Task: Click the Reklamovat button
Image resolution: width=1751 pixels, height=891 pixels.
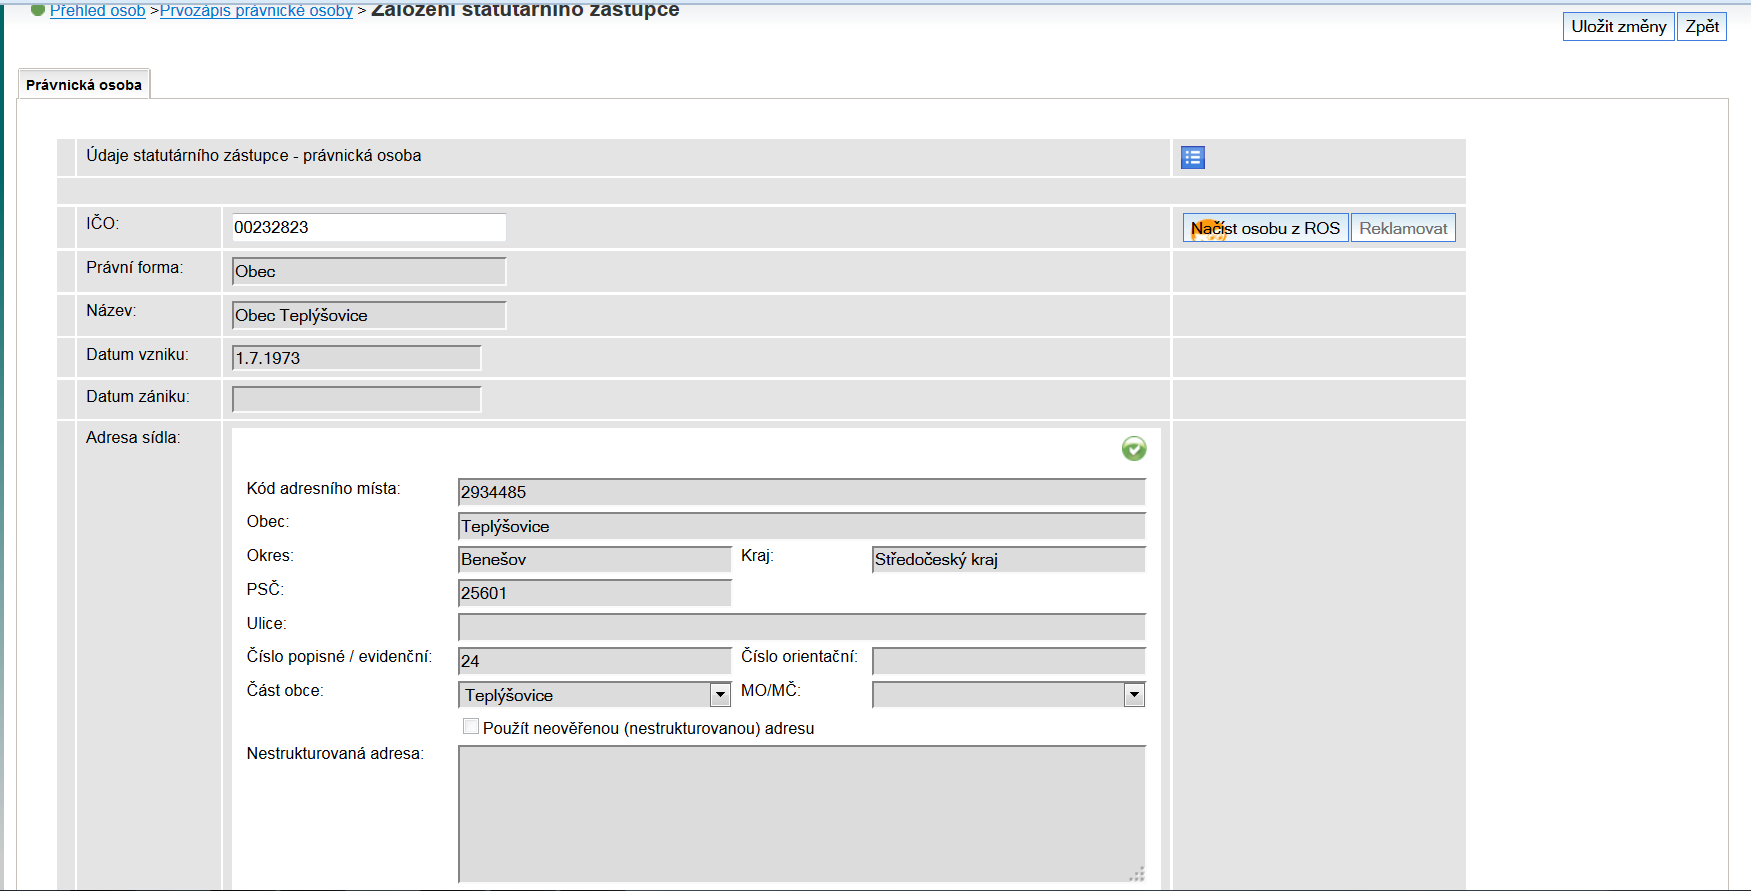Action: click(x=1403, y=228)
